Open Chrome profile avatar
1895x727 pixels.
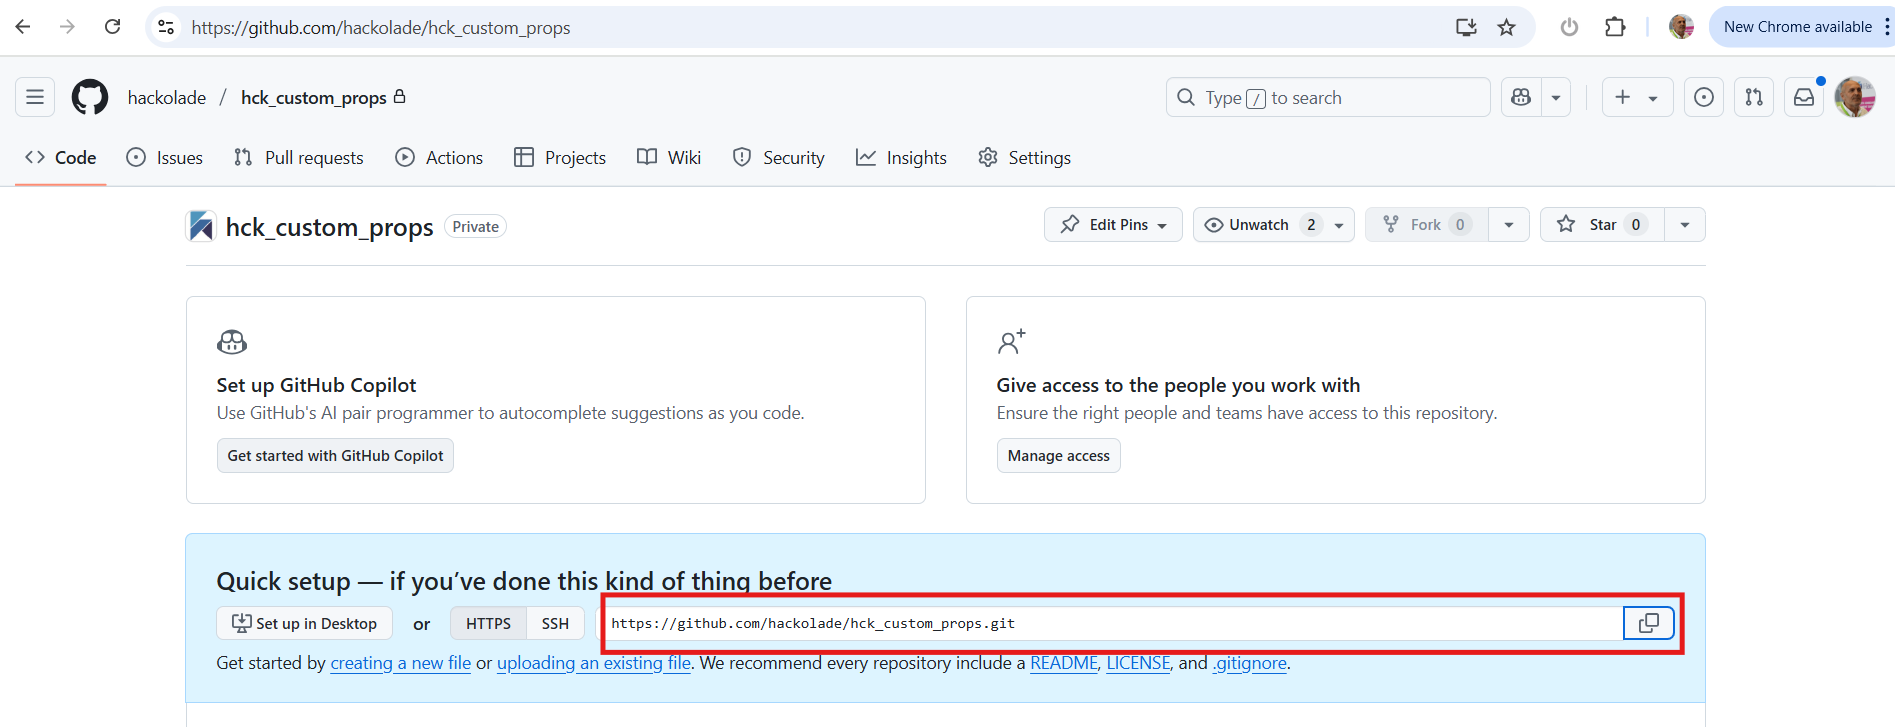(x=1681, y=27)
